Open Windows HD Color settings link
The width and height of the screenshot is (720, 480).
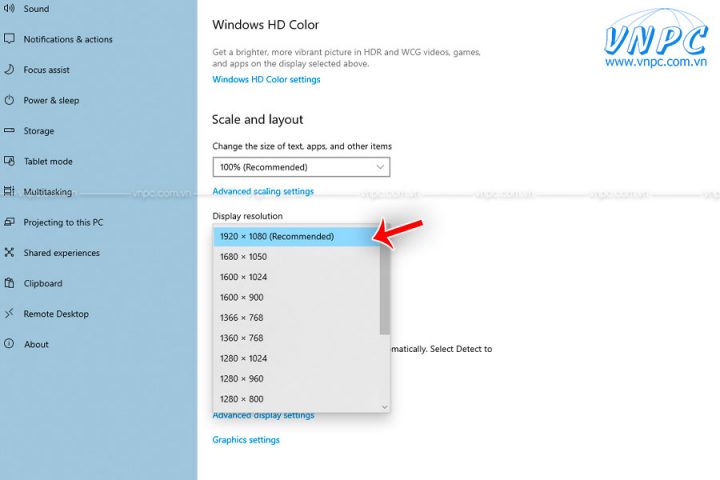266,80
